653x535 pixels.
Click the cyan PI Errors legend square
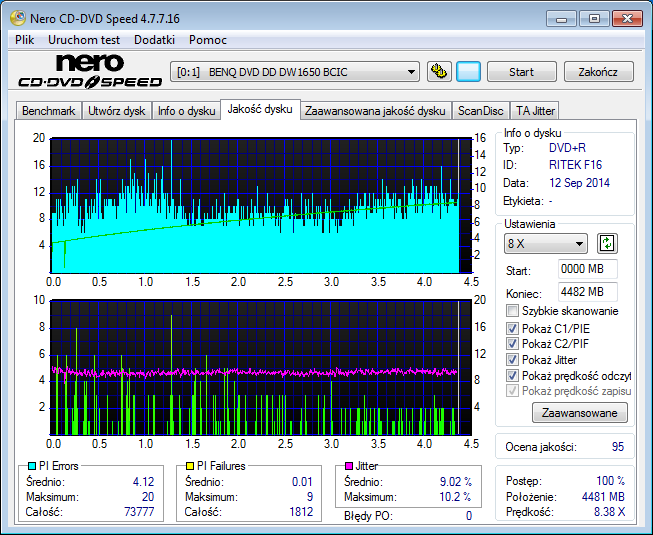[x=32, y=466]
